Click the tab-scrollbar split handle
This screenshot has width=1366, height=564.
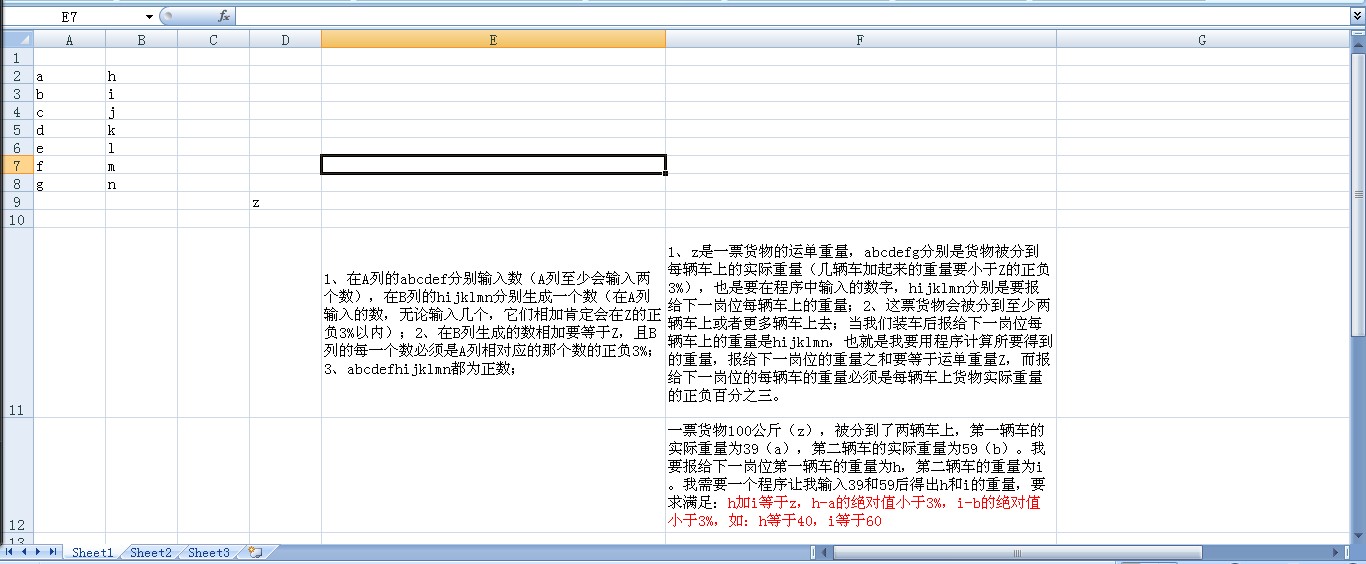tap(813, 552)
